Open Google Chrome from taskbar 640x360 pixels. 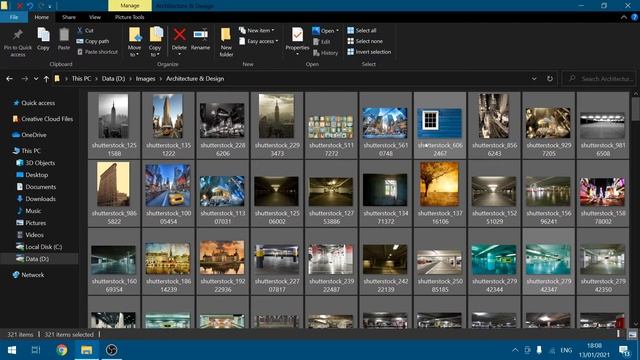(x=62, y=350)
